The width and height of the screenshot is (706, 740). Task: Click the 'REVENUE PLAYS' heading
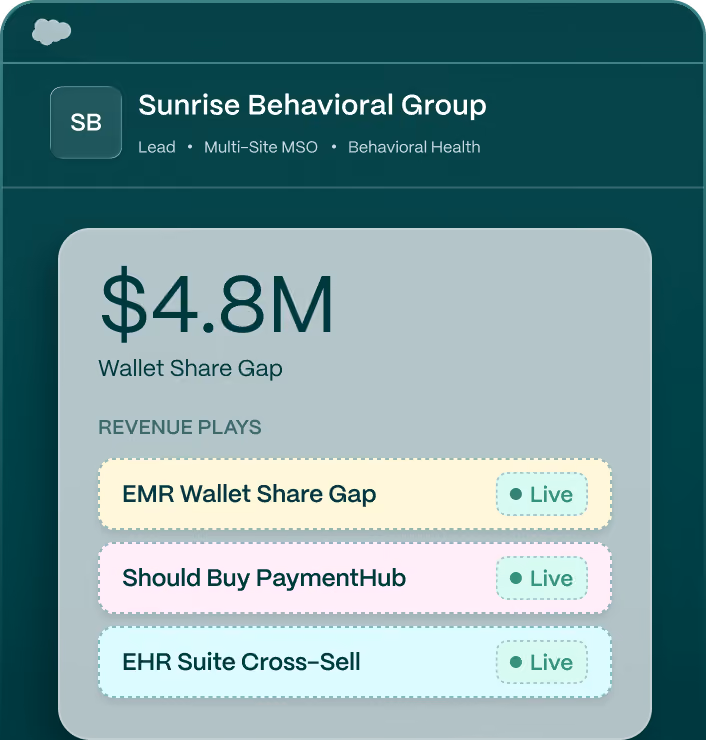(179, 427)
